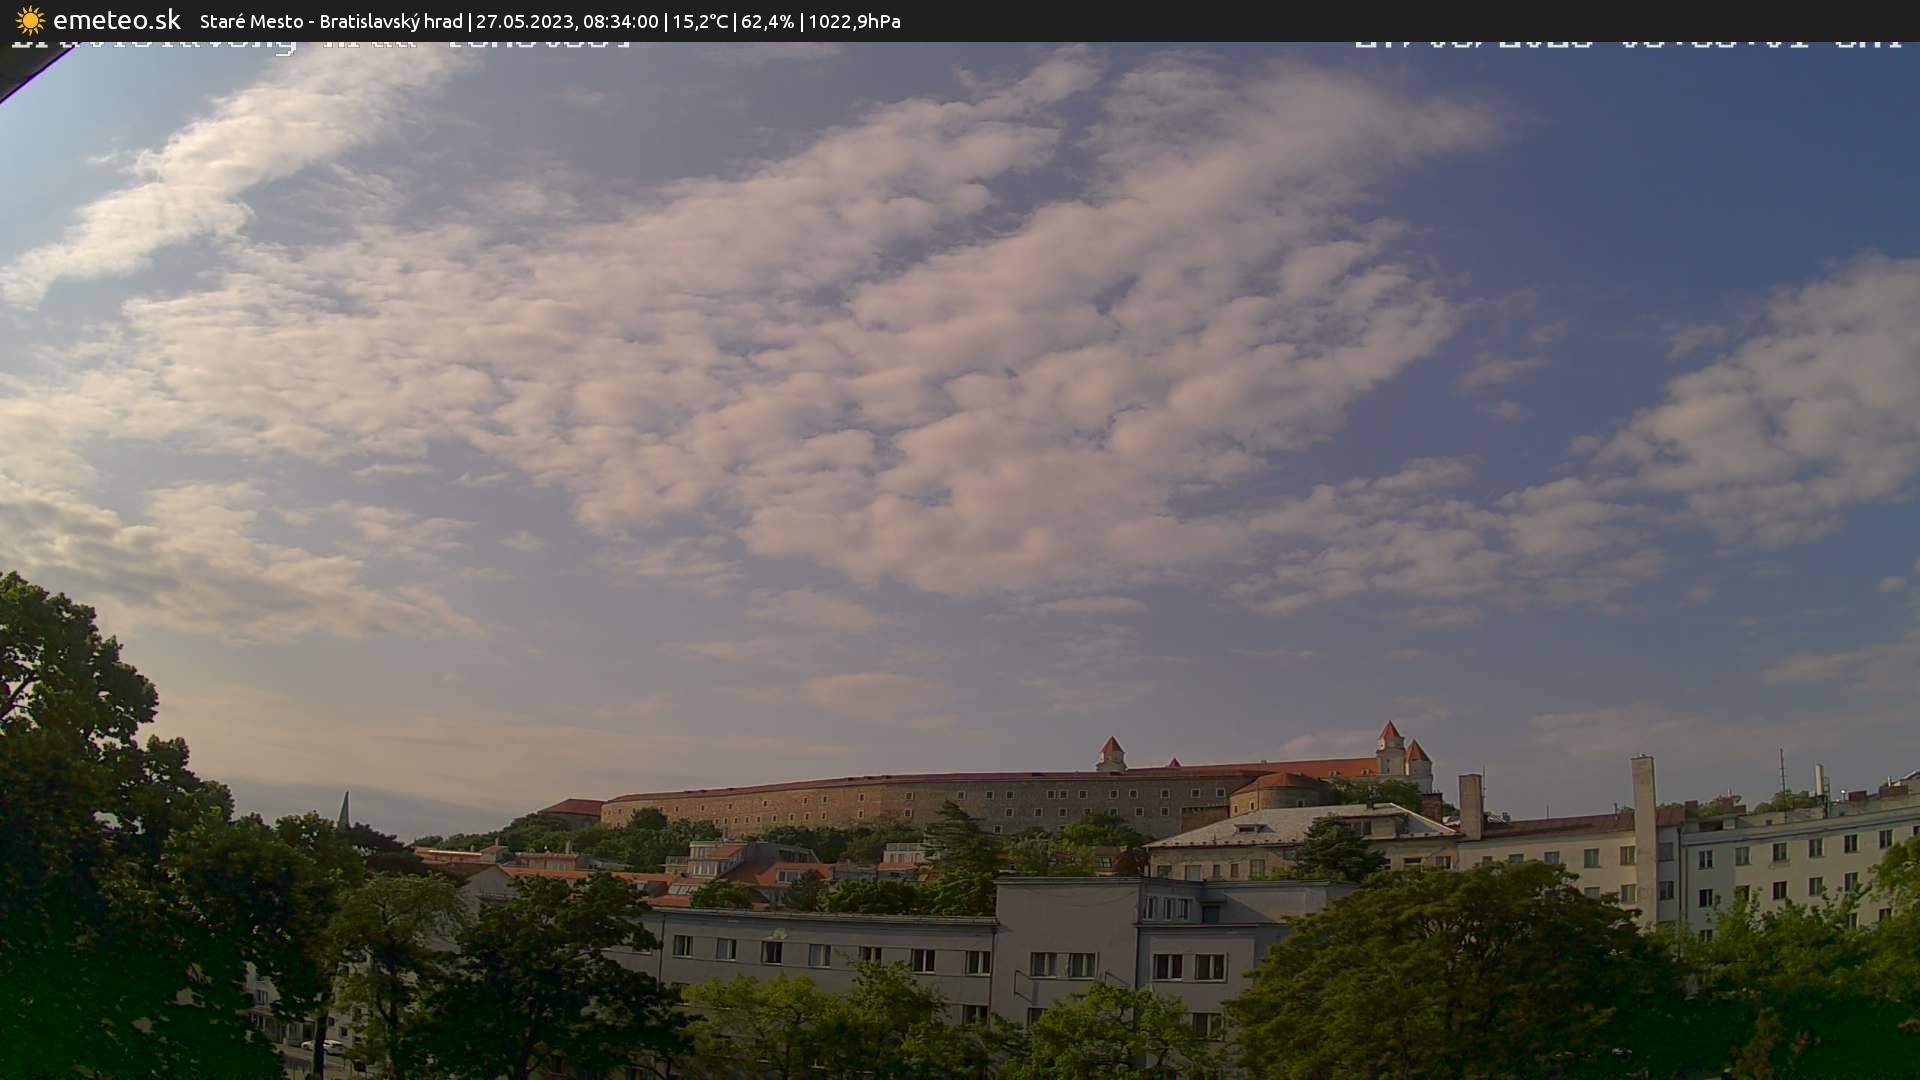Viewport: 1920px width, 1080px height.
Task: Click the Staré Mesto - Bratislavský hrad location label
Action: click(x=331, y=21)
